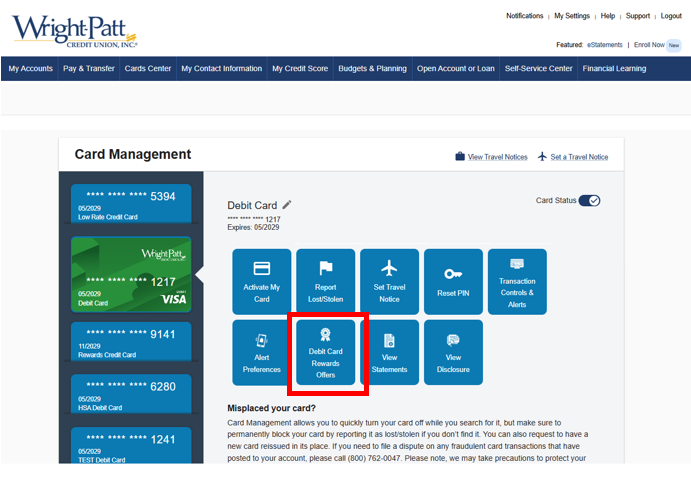Click the pencil icon beside Debit Card

click(287, 205)
